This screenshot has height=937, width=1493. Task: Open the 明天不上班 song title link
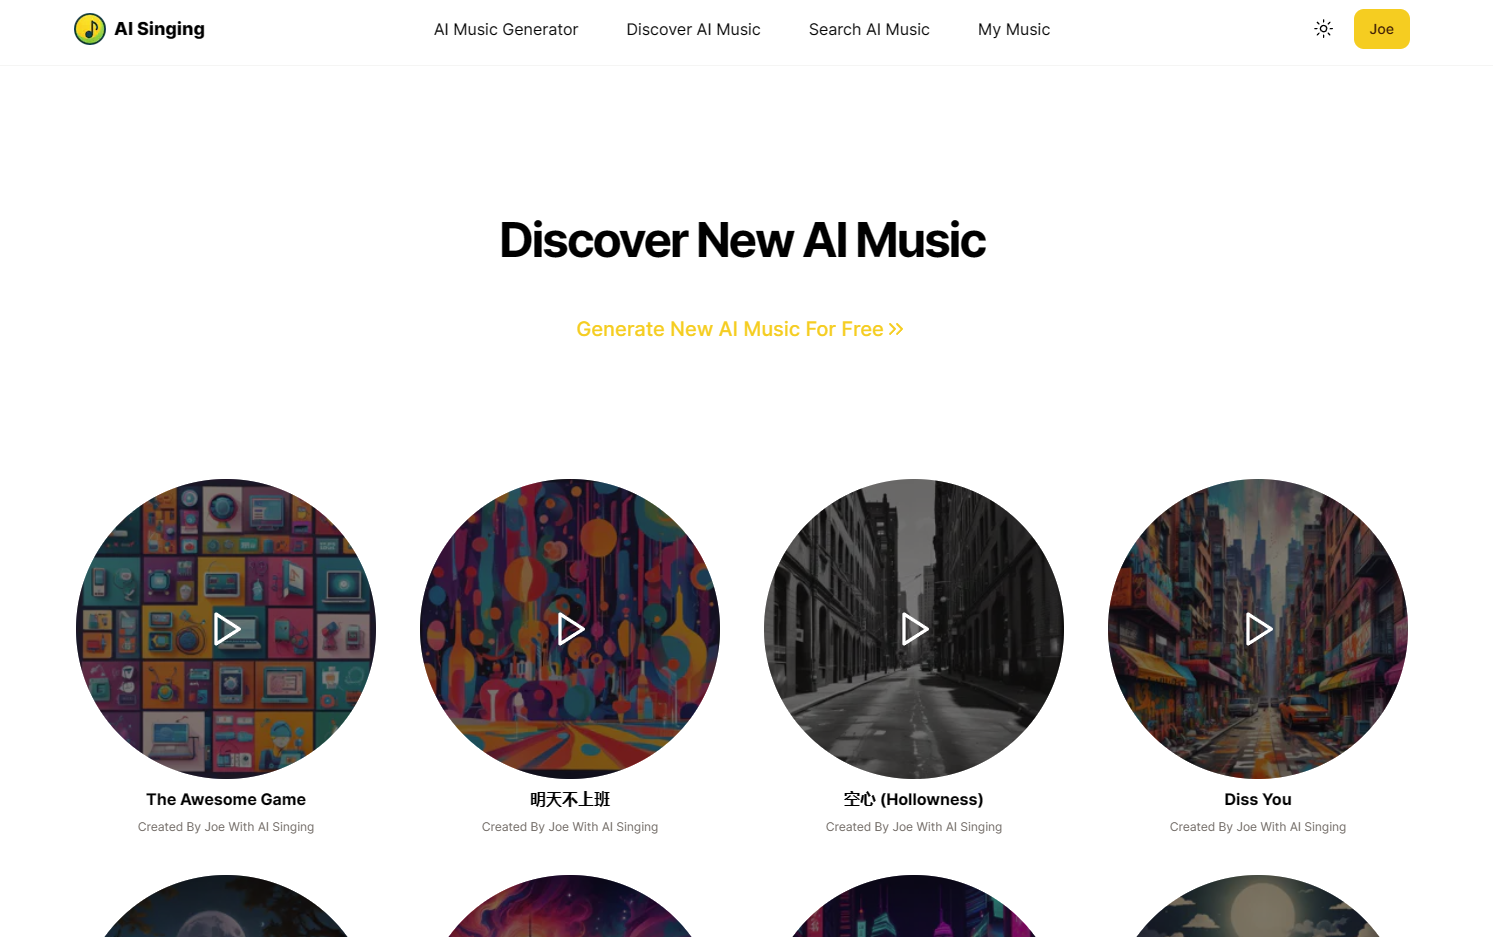pos(570,799)
